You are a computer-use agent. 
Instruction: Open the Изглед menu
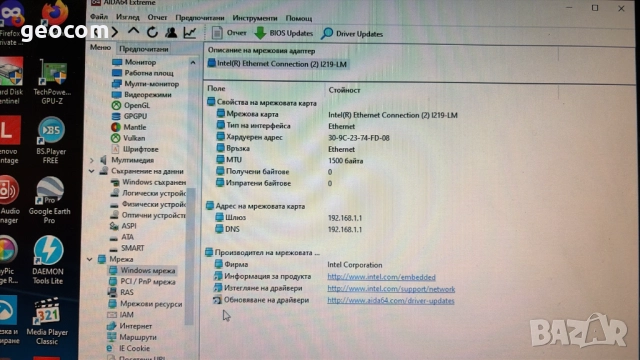click(x=128, y=18)
